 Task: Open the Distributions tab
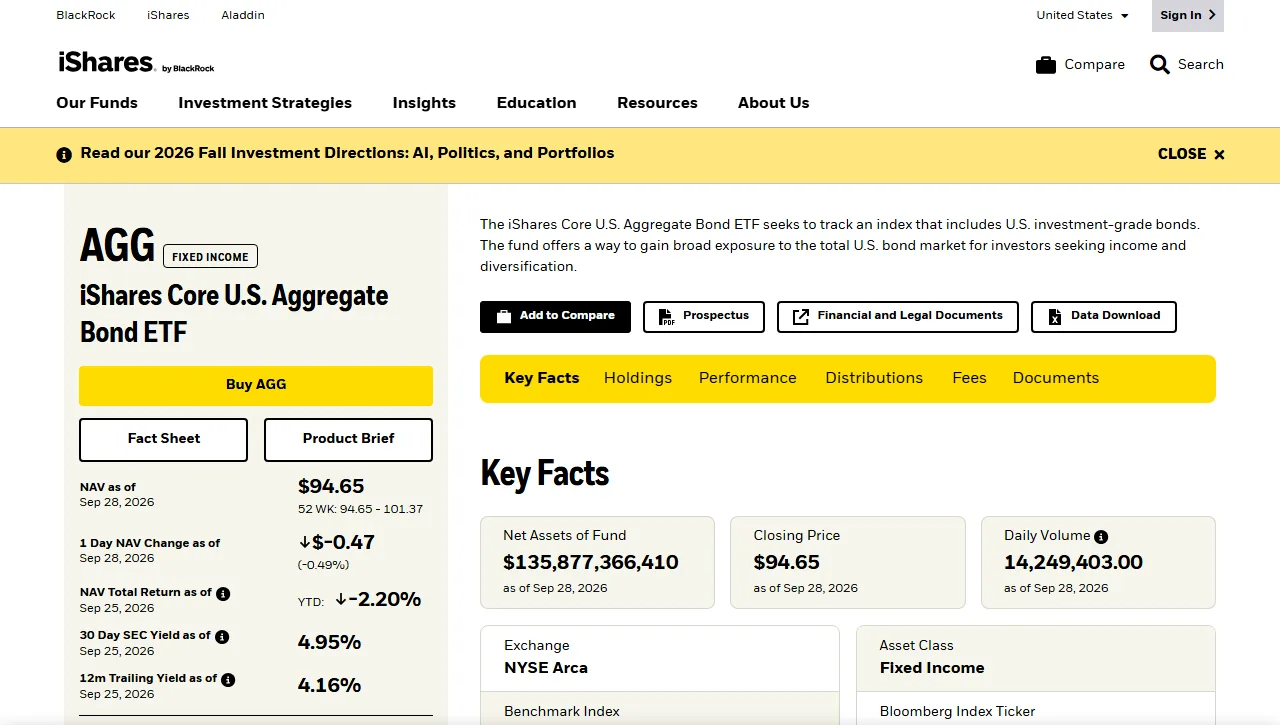pyautogui.click(x=874, y=378)
